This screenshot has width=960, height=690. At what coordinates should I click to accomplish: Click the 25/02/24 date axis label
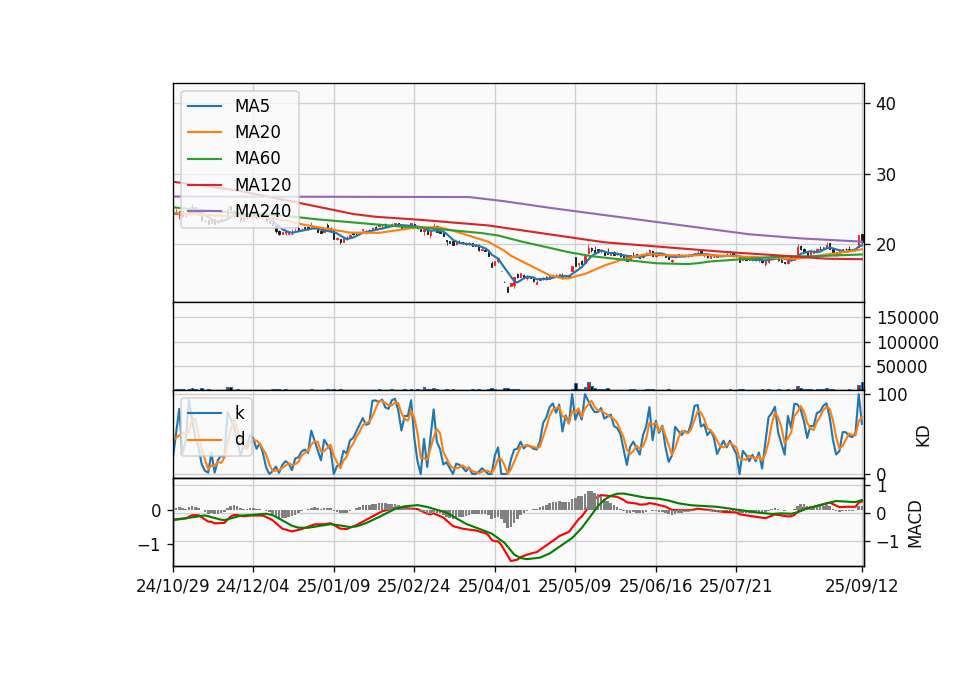(414, 587)
